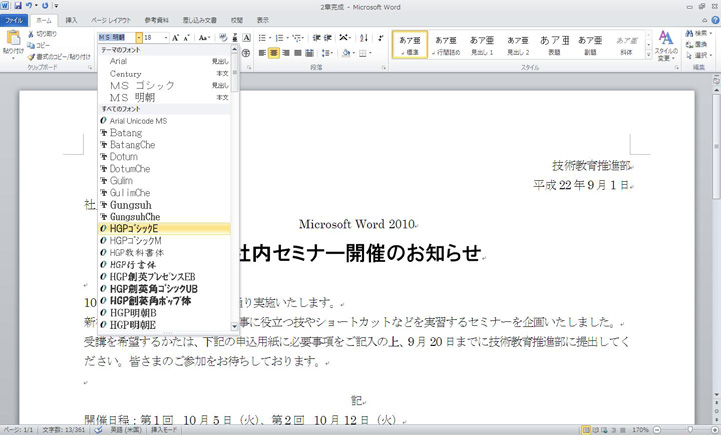Viewport: 721px width, 435px height.
Task: Switch to Draft view button
Action: pyautogui.click(x=622, y=430)
